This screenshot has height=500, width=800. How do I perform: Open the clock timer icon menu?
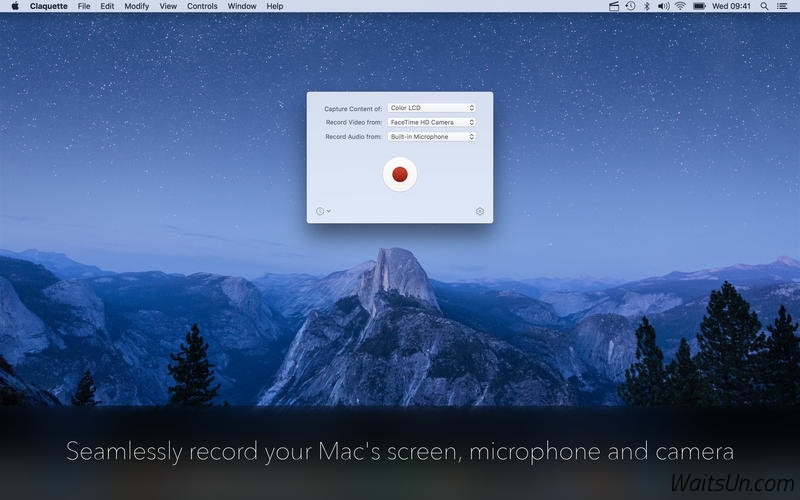(322, 211)
